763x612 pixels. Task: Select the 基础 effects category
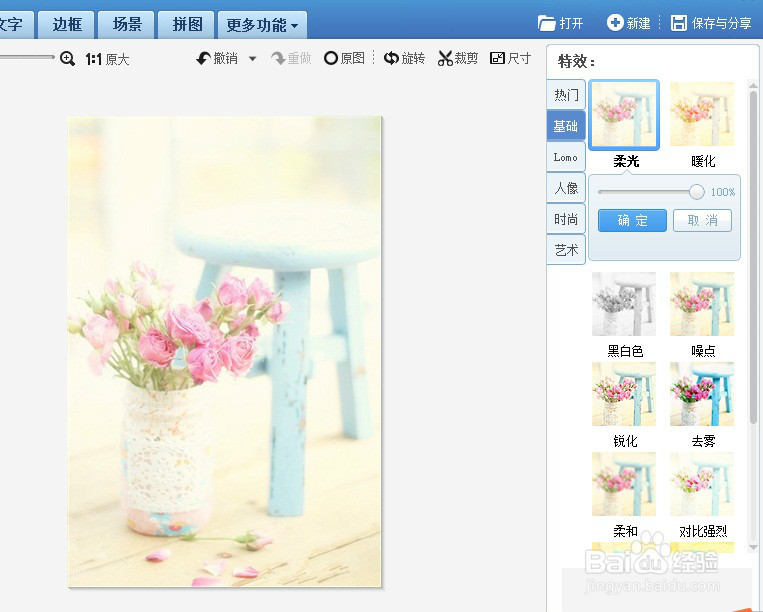coord(566,126)
